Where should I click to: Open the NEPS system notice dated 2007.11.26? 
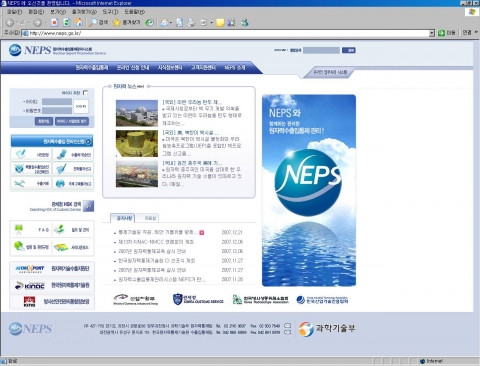[162, 279]
